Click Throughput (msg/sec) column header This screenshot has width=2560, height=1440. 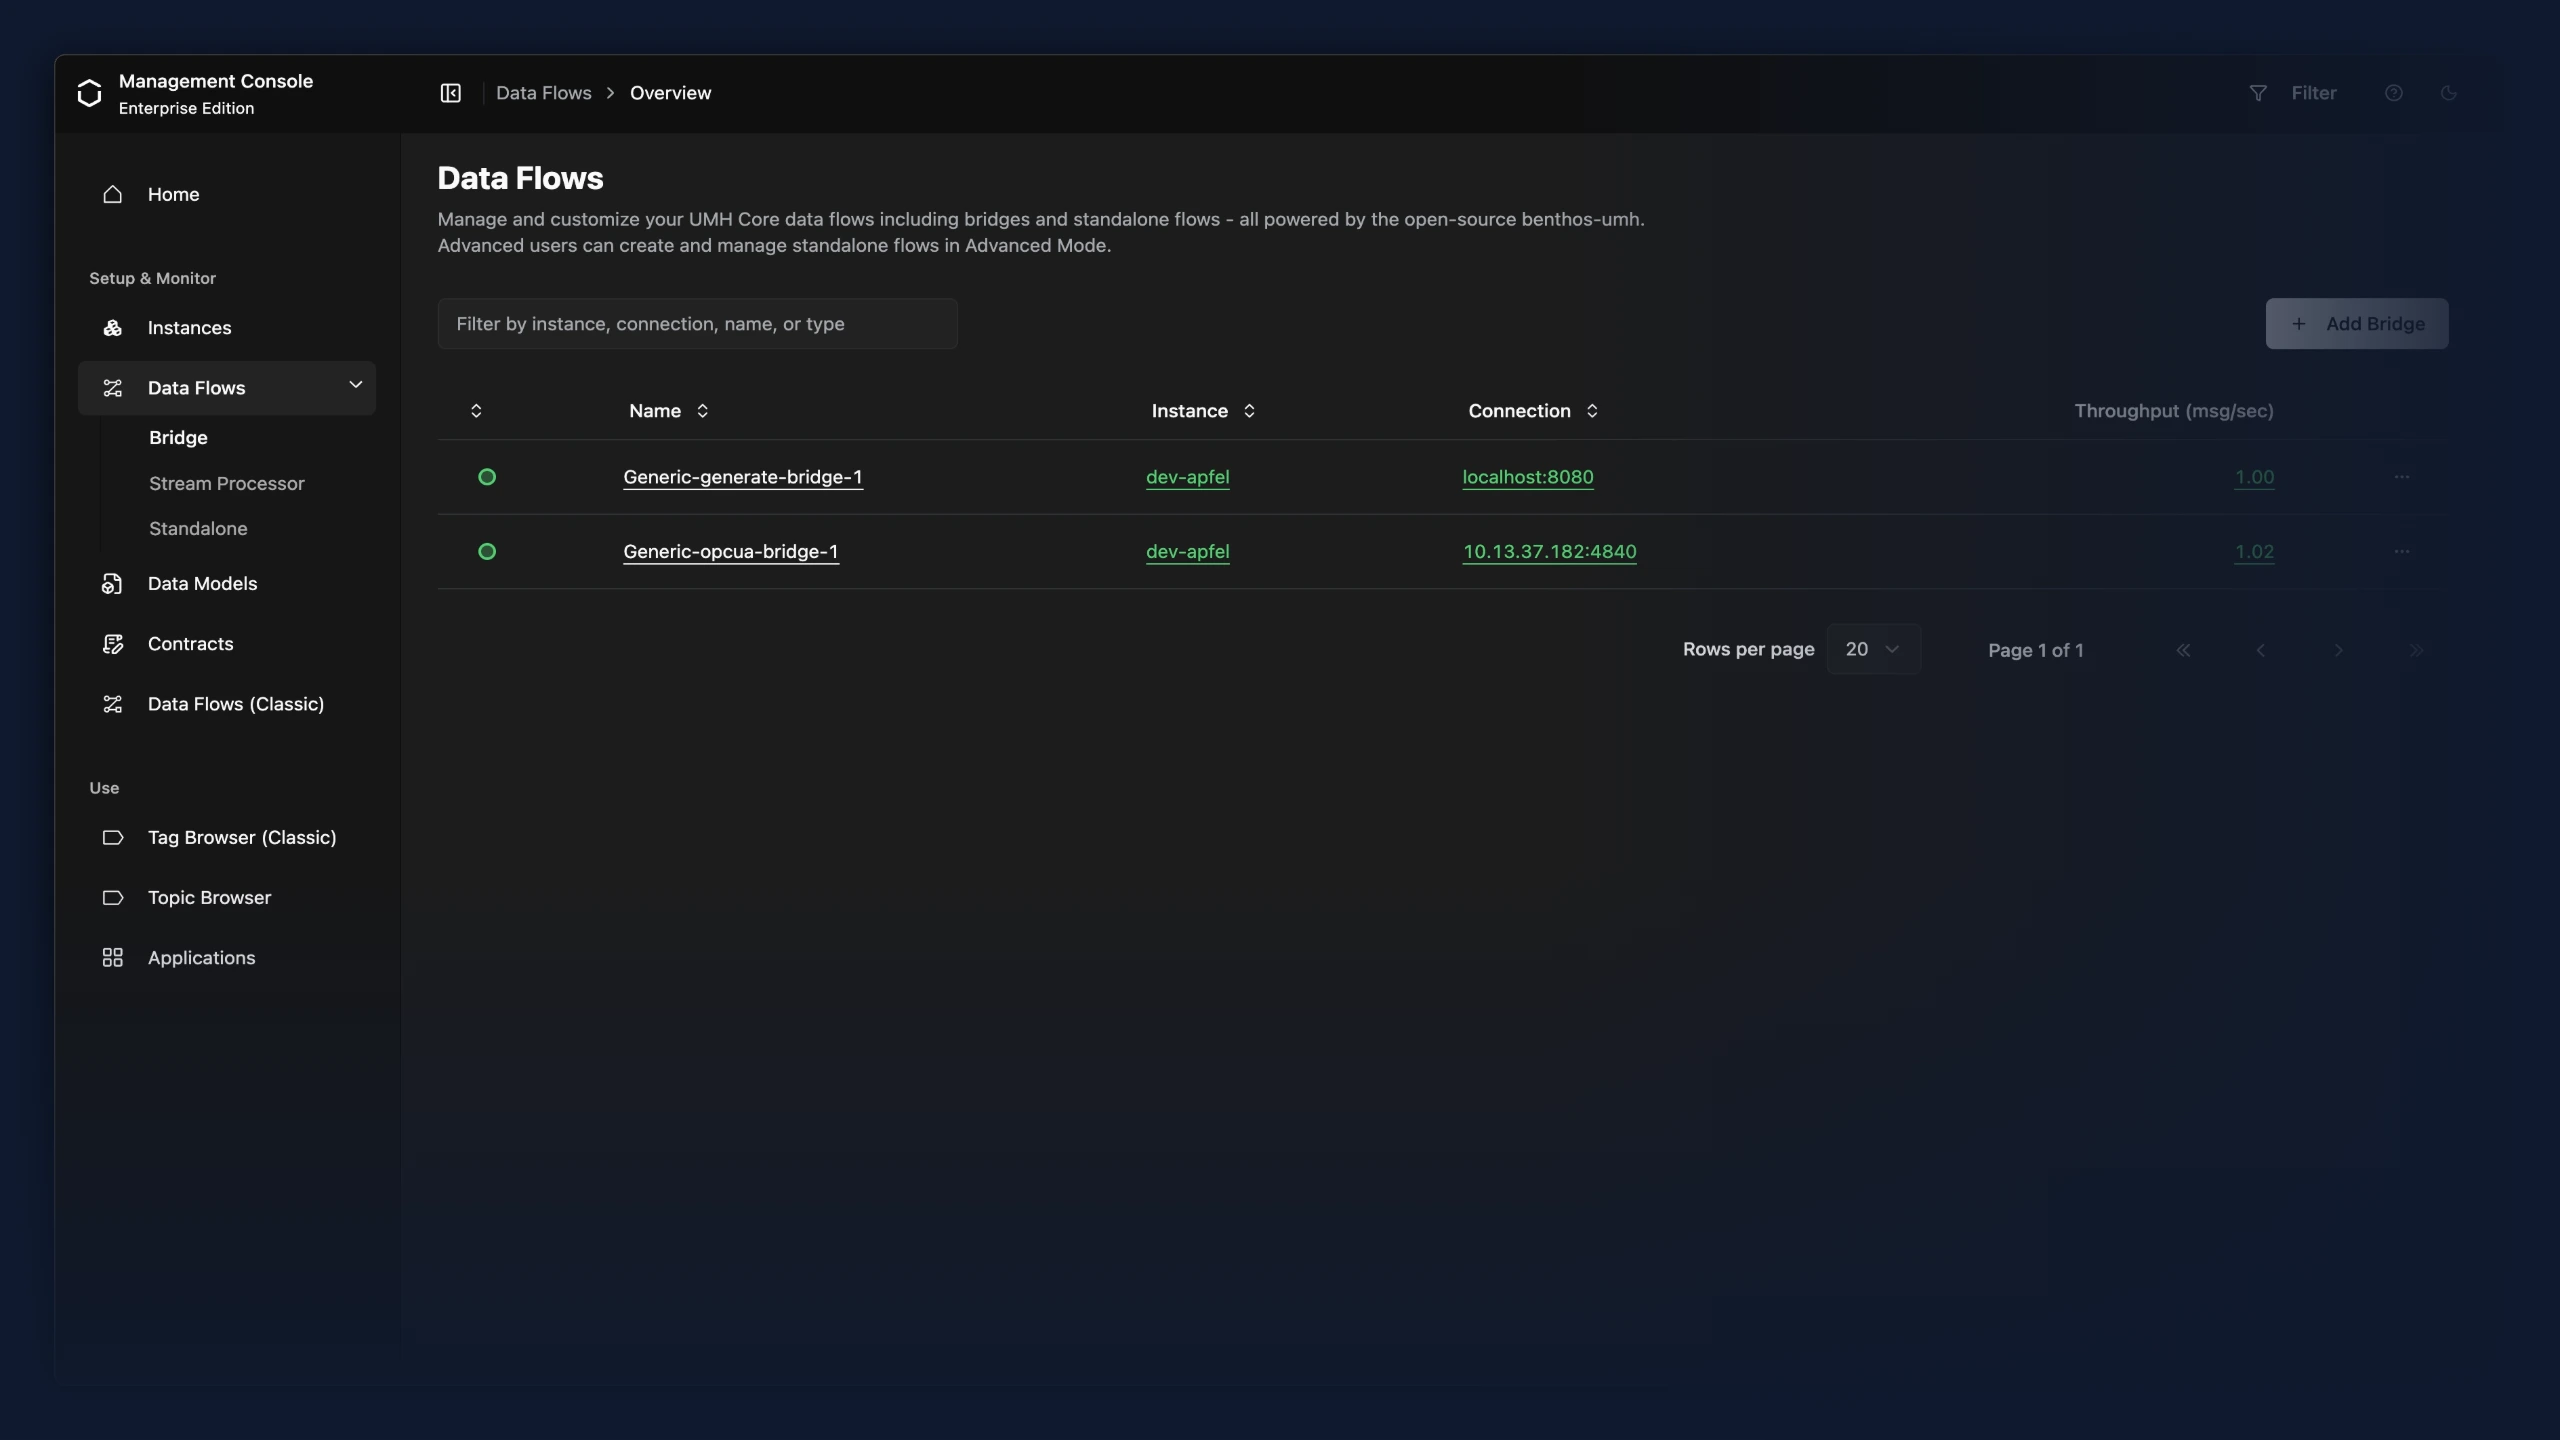2174,411
